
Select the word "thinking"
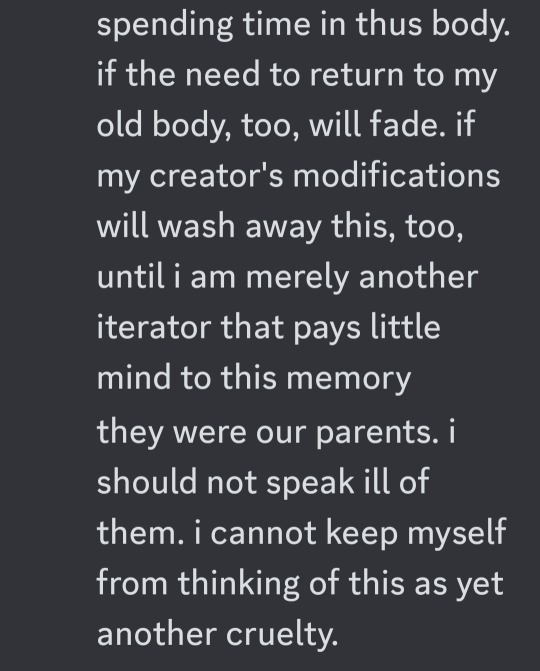pos(238,585)
